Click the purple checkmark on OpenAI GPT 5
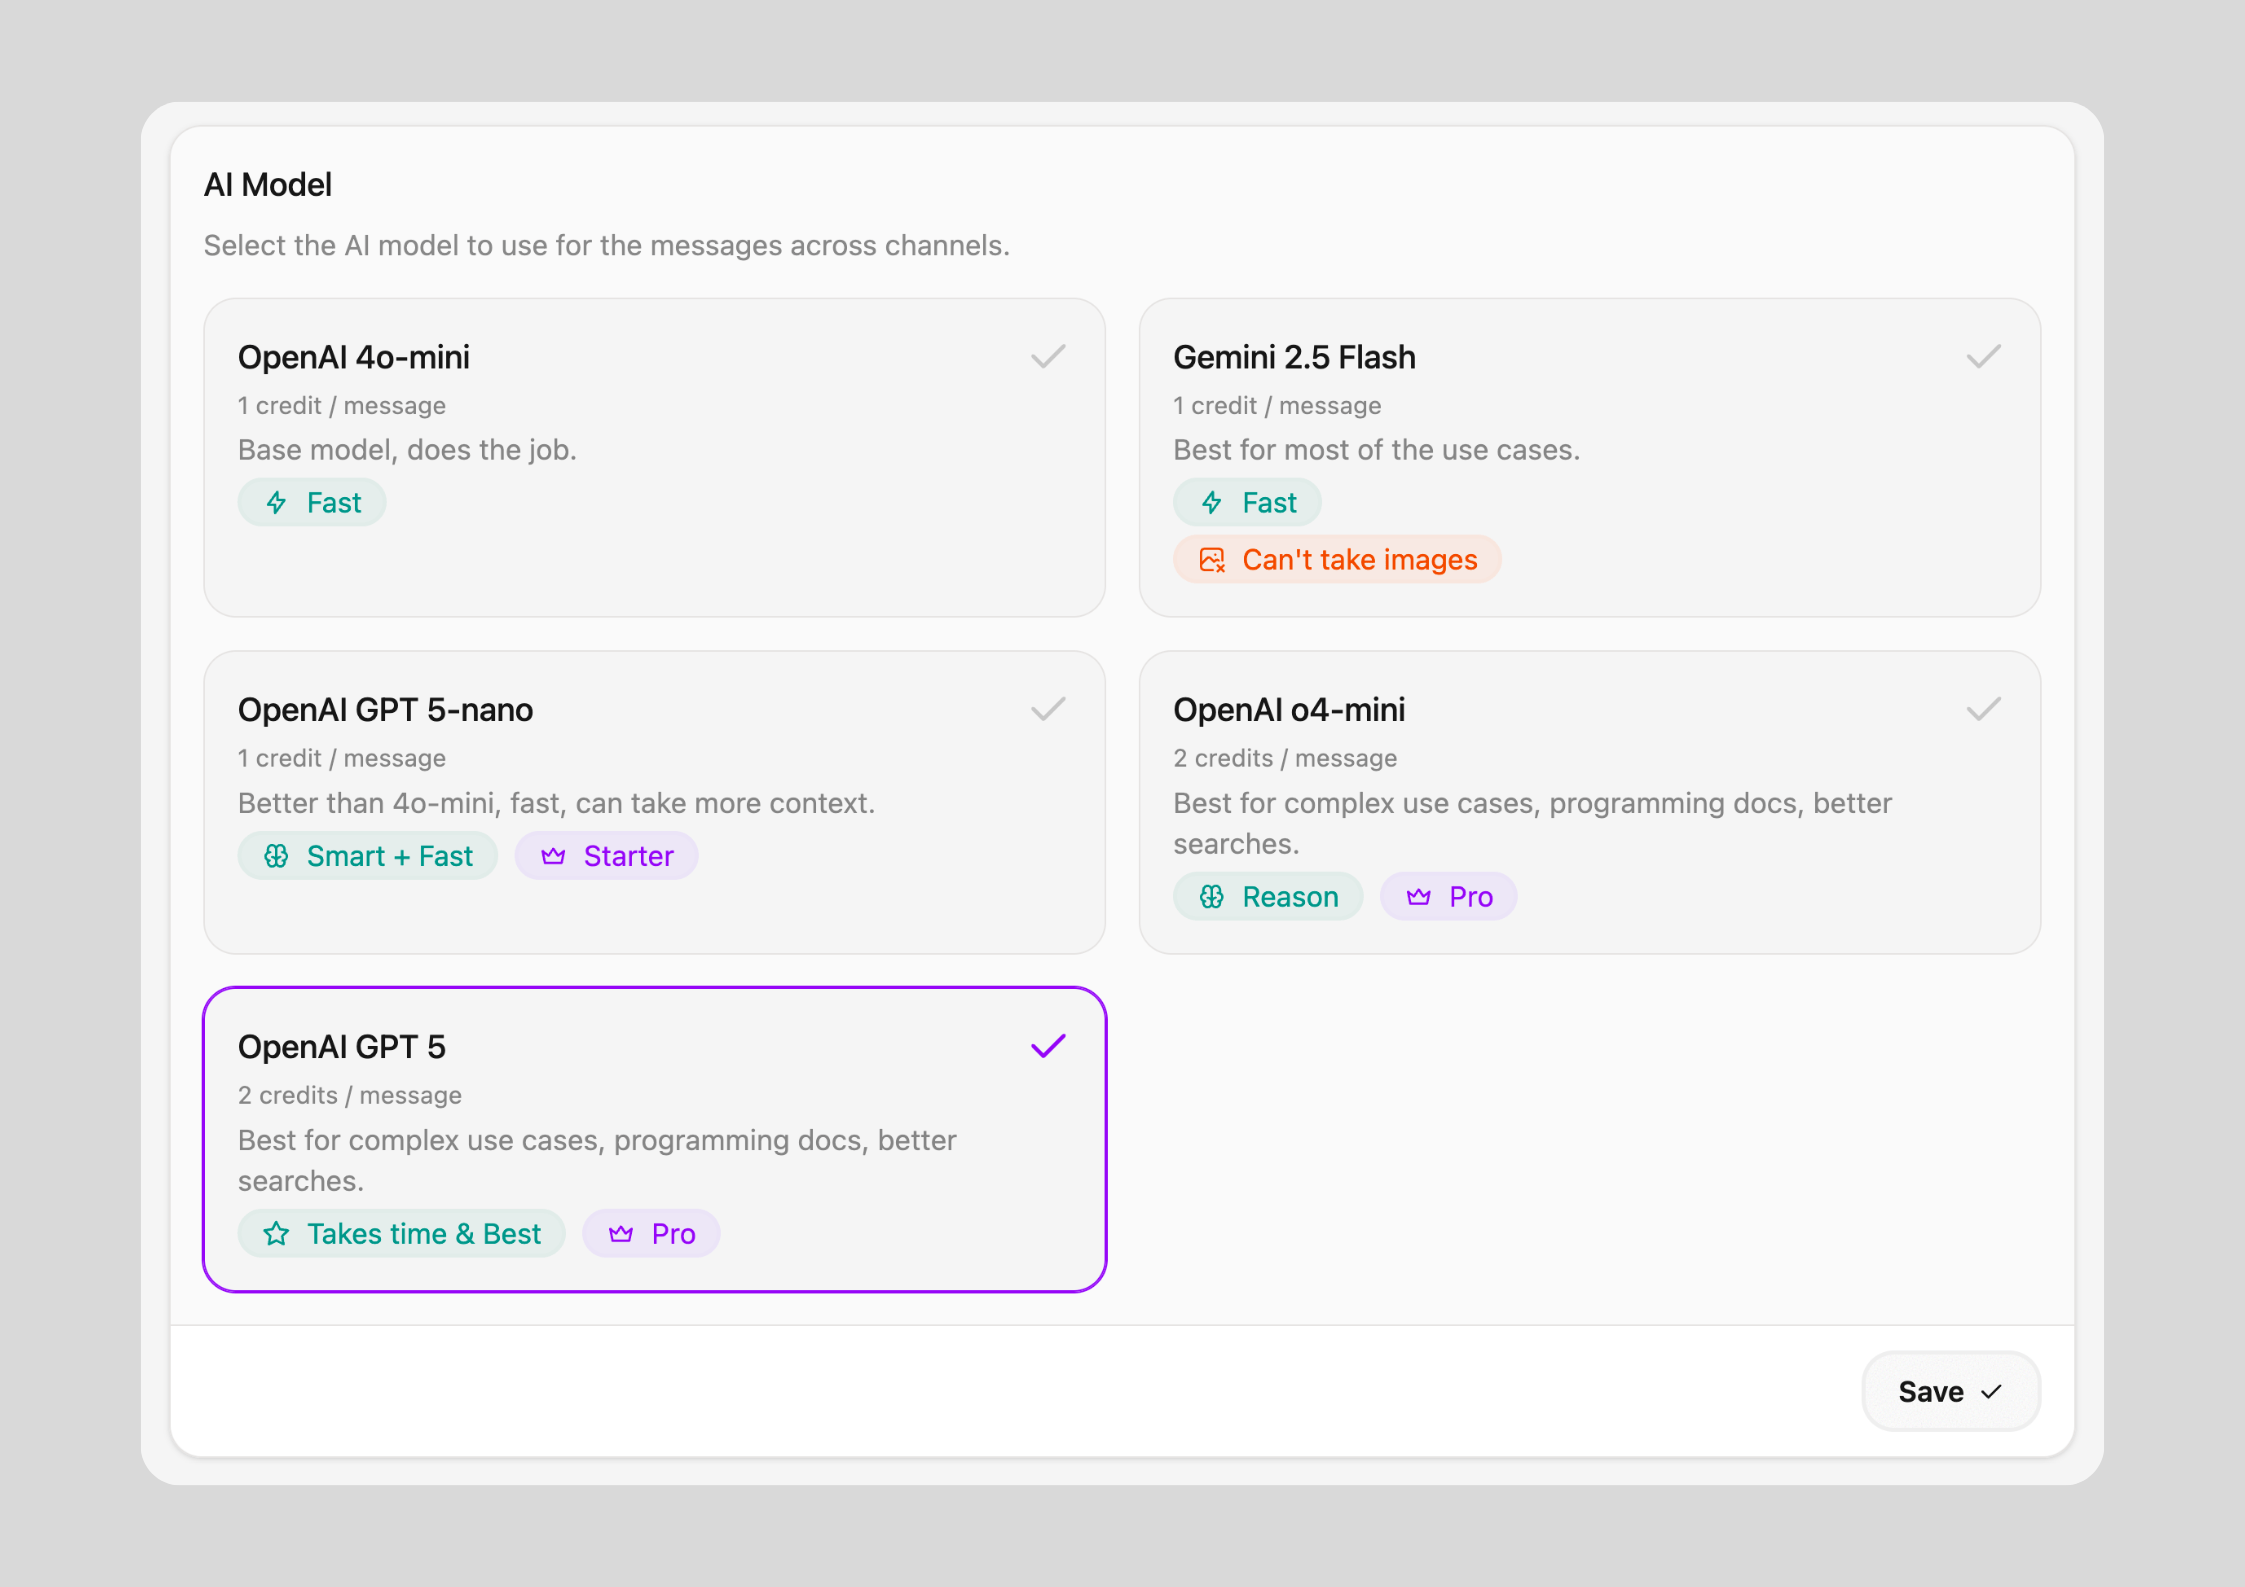This screenshot has height=1587, width=2245. click(x=1048, y=1047)
